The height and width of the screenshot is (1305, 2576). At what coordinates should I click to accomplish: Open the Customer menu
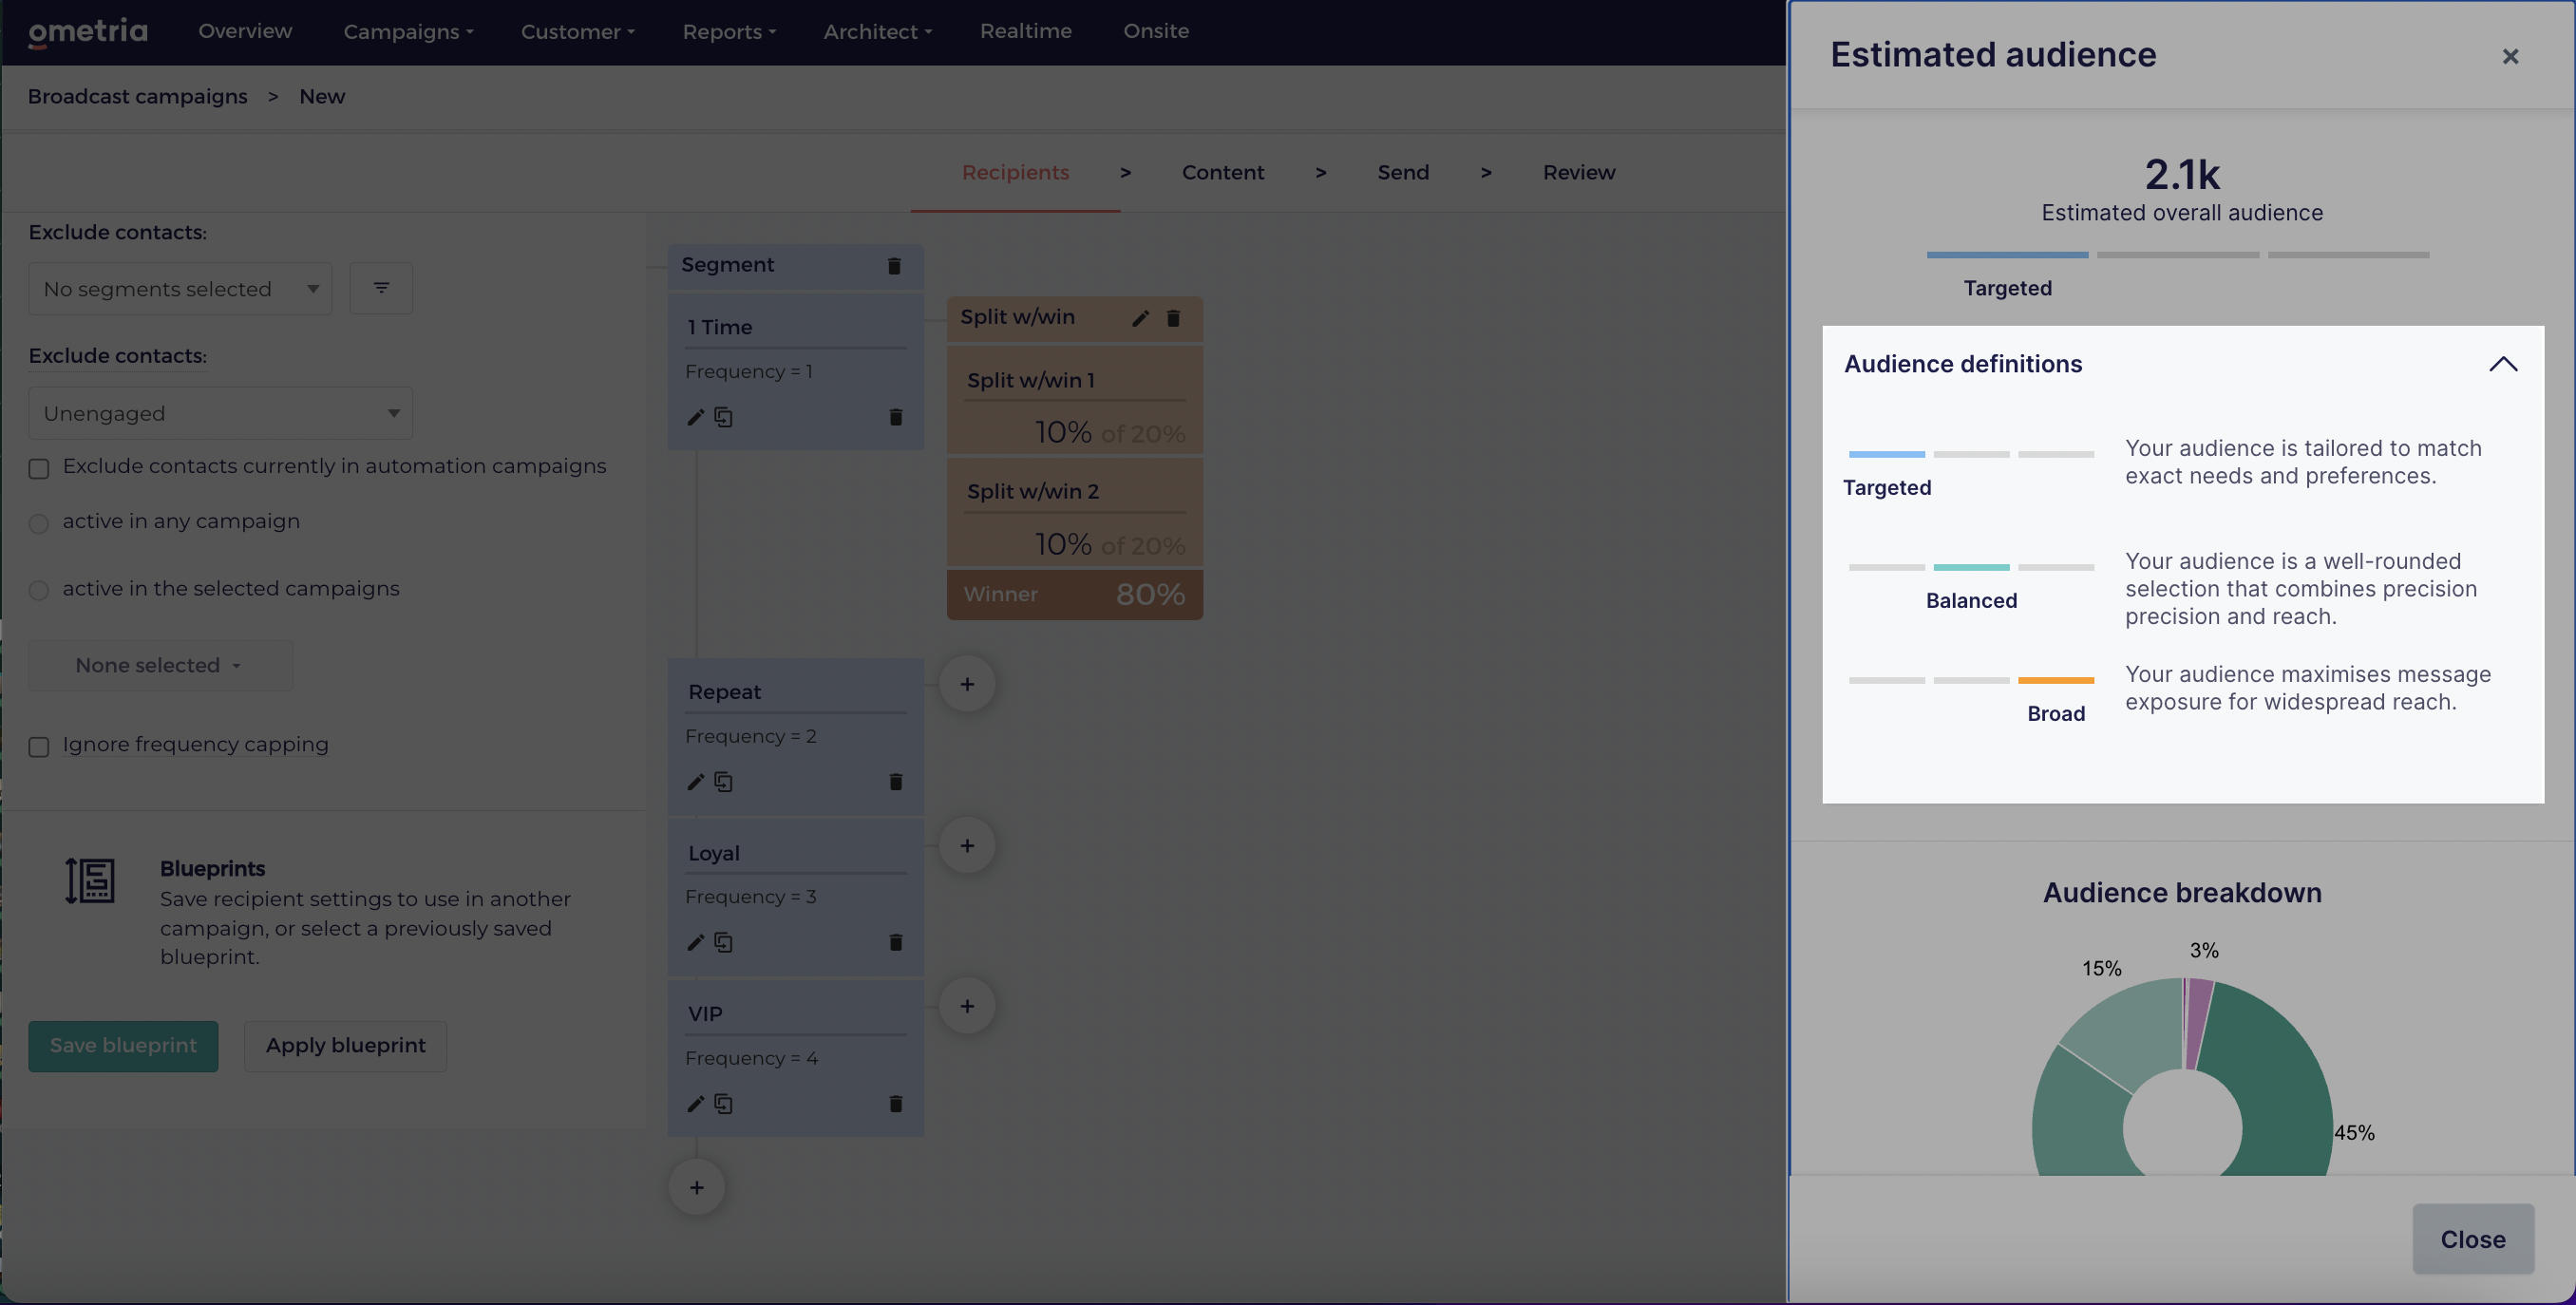coord(577,31)
